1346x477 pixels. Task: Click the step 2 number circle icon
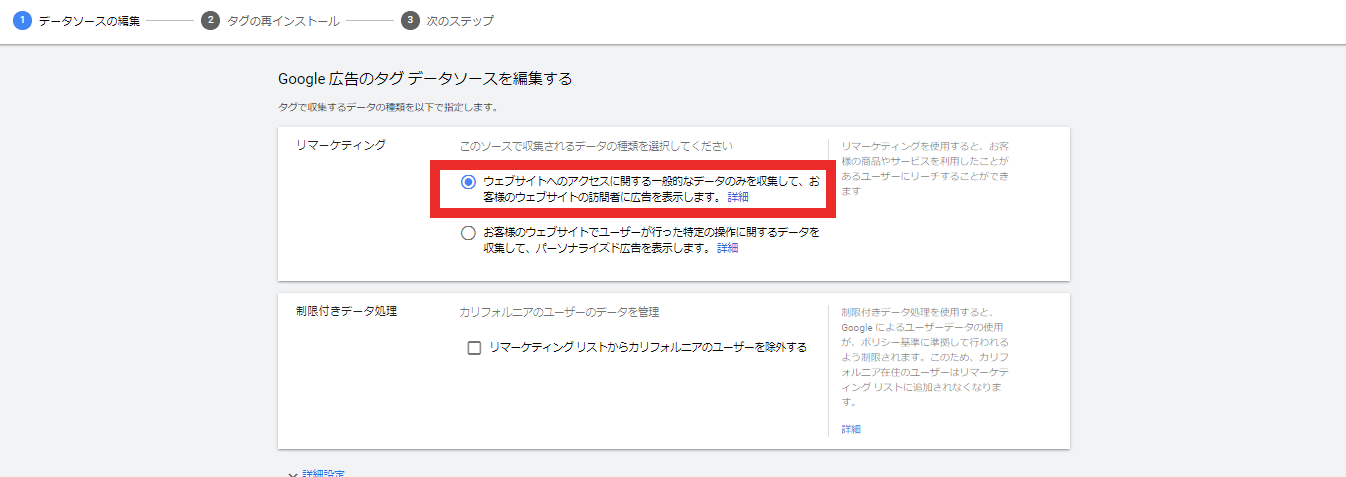coord(210,20)
